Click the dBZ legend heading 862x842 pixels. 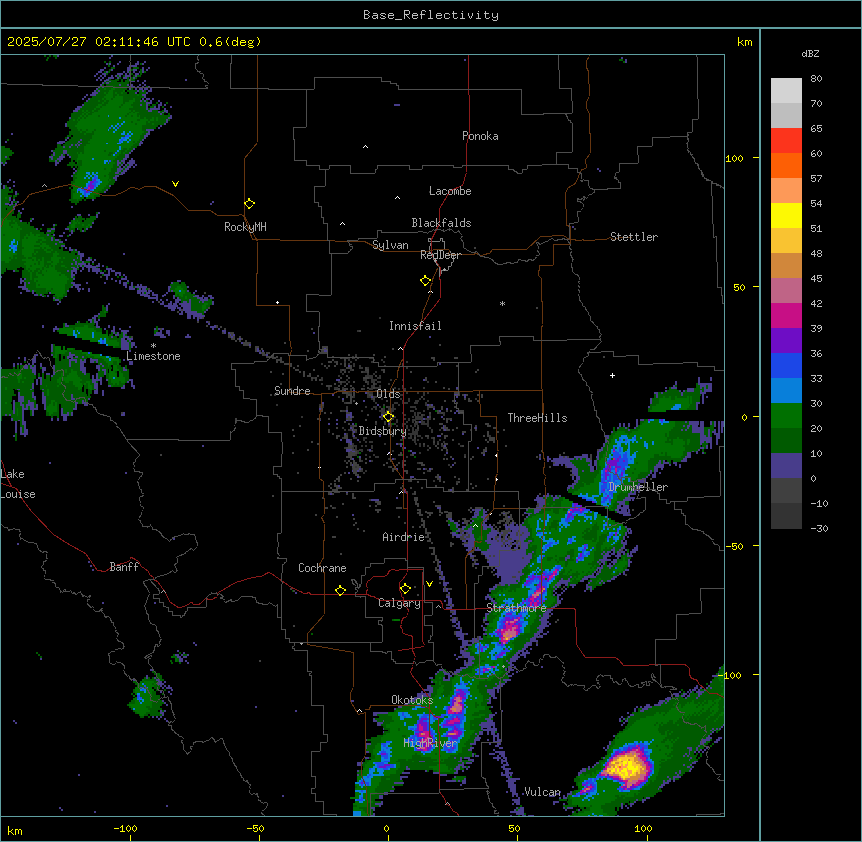(810, 54)
